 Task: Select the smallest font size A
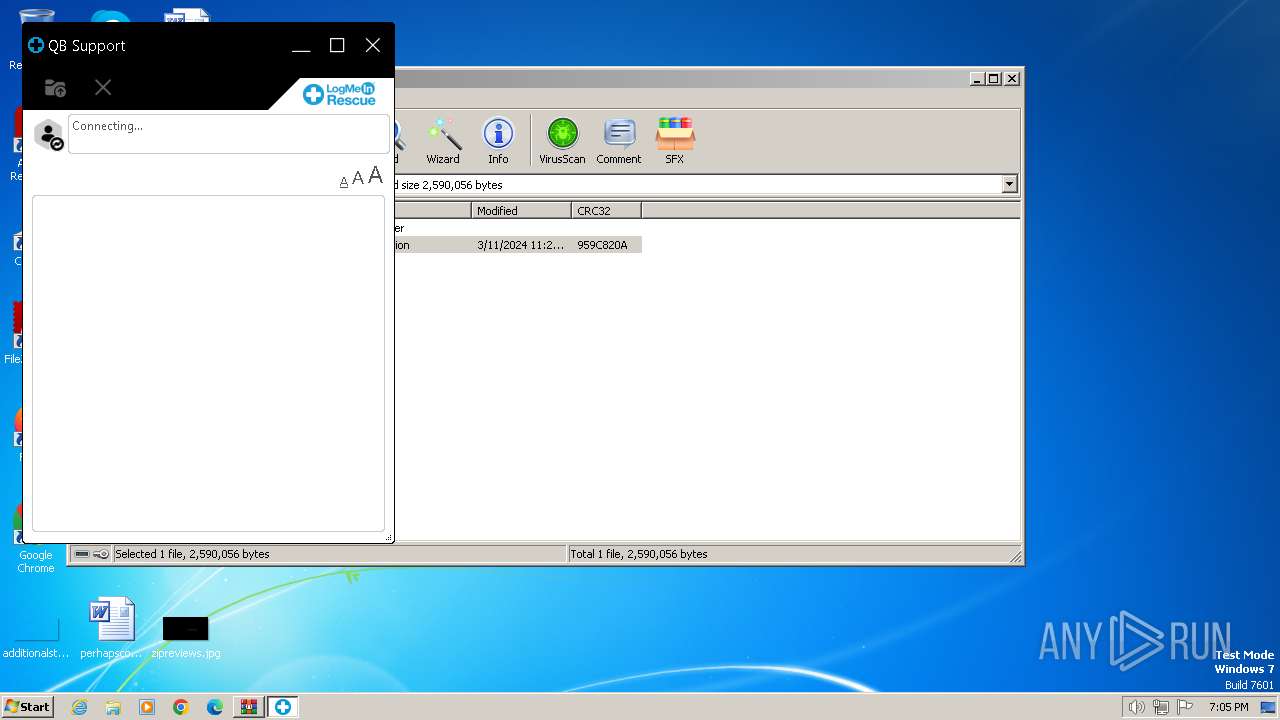(344, 182)
